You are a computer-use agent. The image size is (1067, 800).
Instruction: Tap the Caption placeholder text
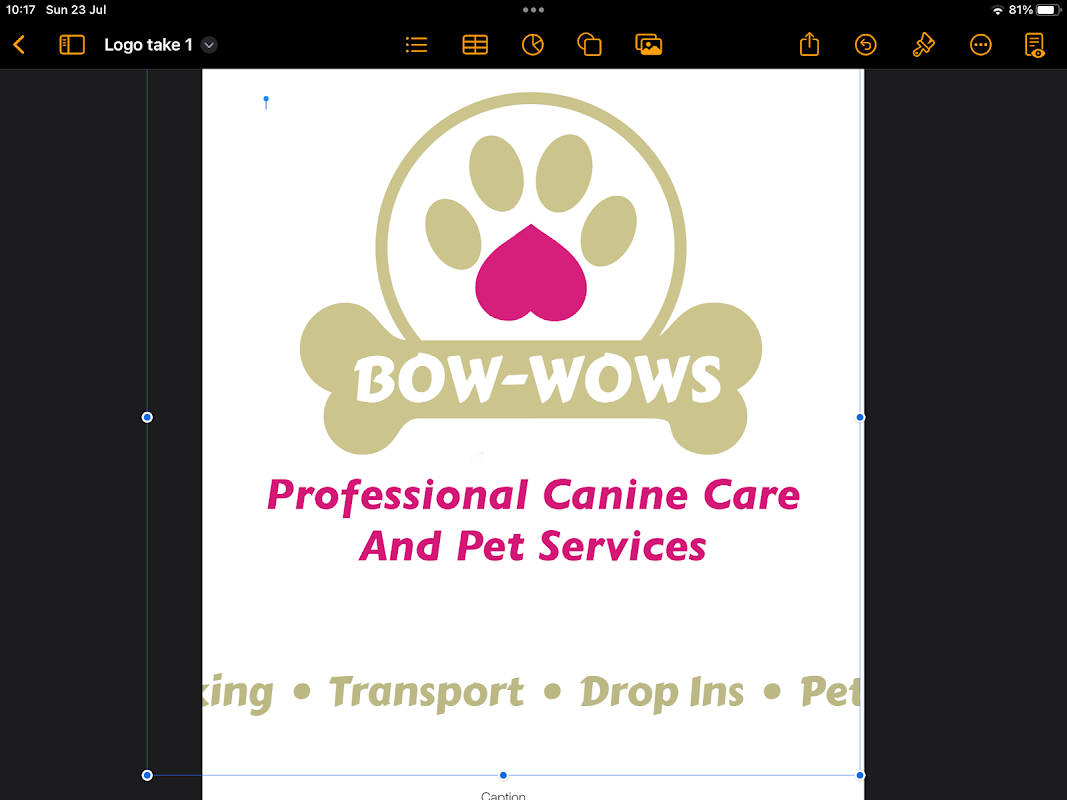tap(503, 795)
